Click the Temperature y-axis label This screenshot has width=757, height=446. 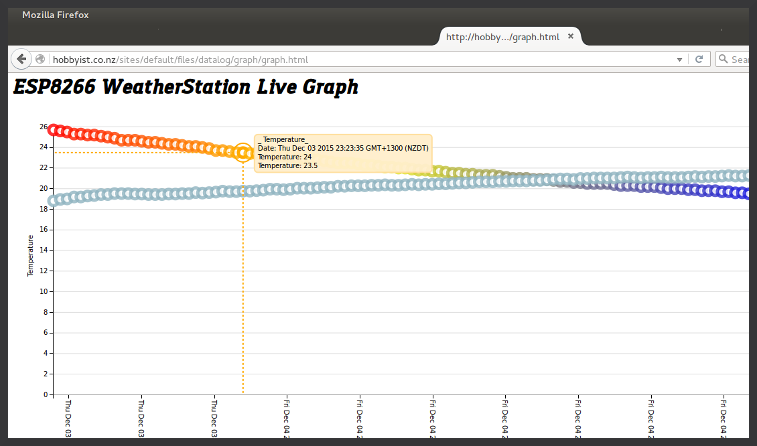click(x=30, y=256)
